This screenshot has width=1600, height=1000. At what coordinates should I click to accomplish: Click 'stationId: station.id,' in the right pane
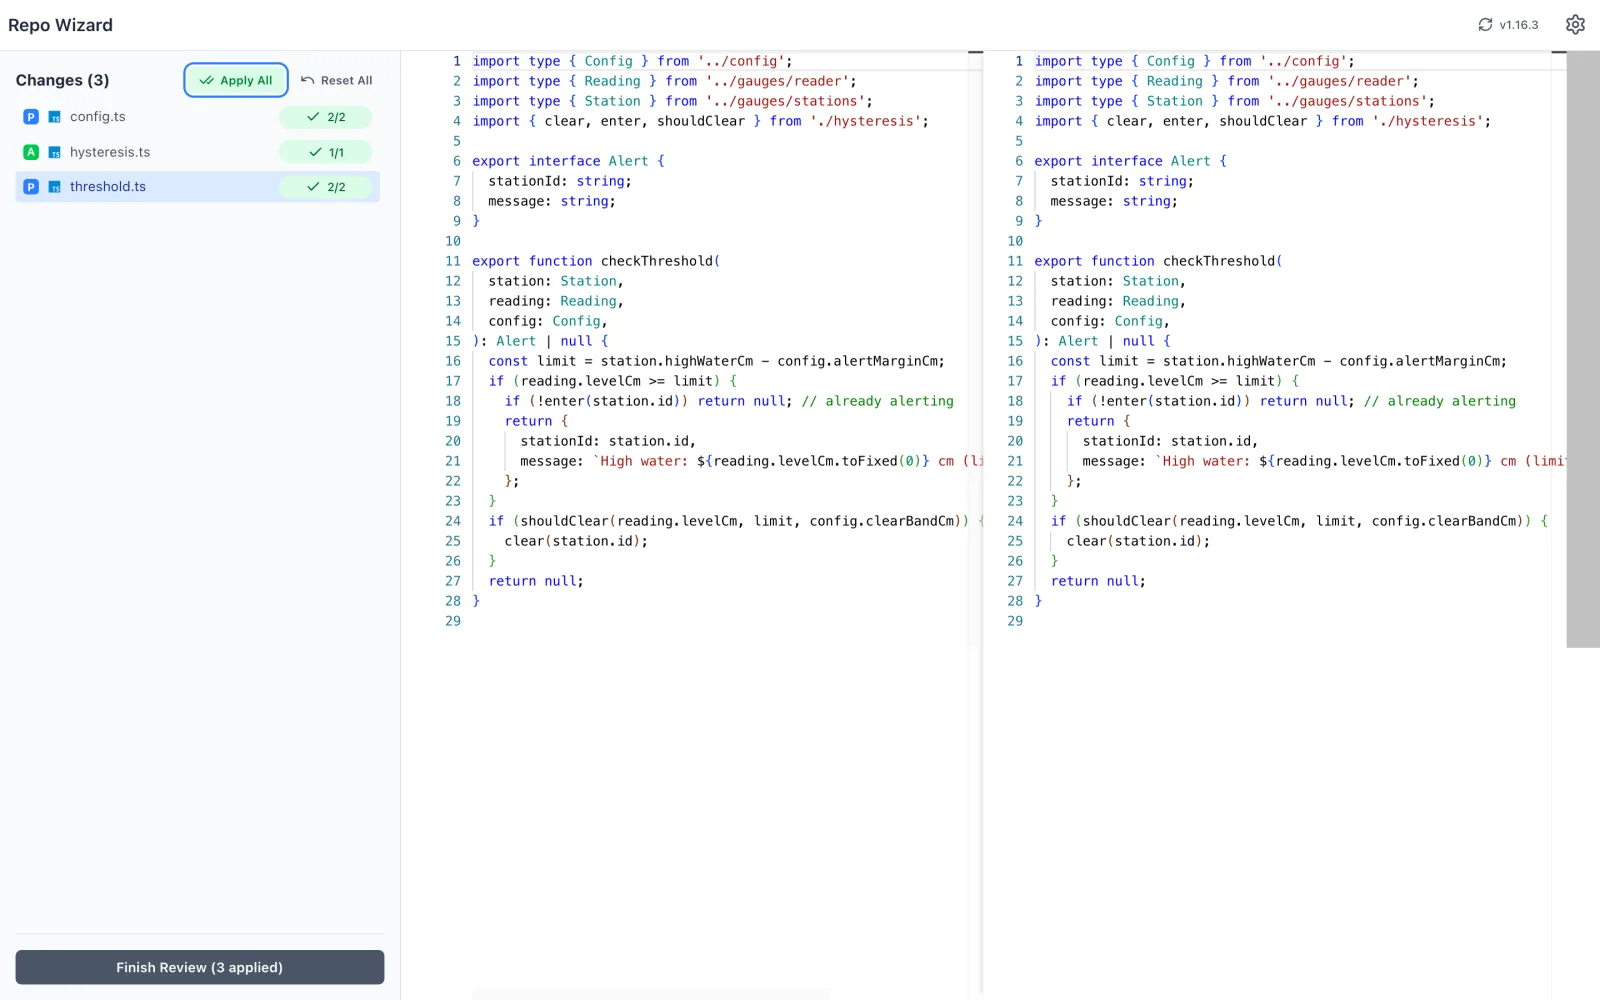[1170, 441]
